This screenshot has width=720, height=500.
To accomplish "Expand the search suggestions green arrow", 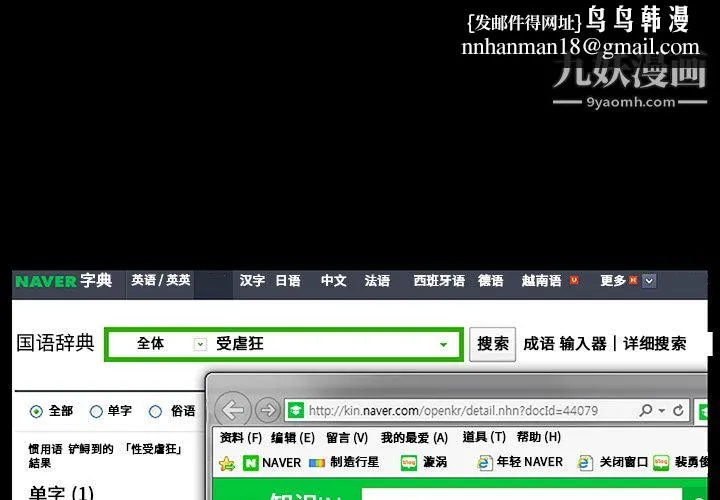I will click(444, 344).
